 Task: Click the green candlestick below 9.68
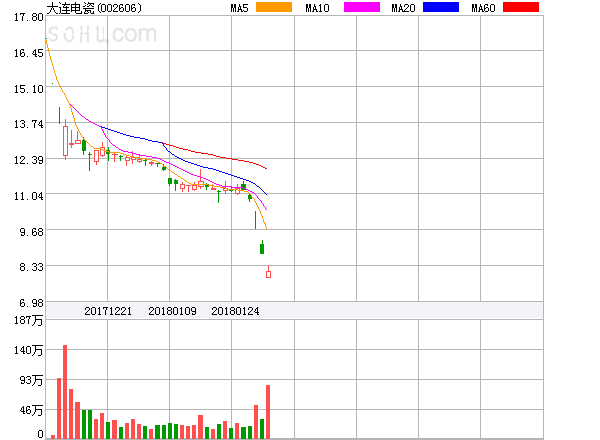point(262,248)
